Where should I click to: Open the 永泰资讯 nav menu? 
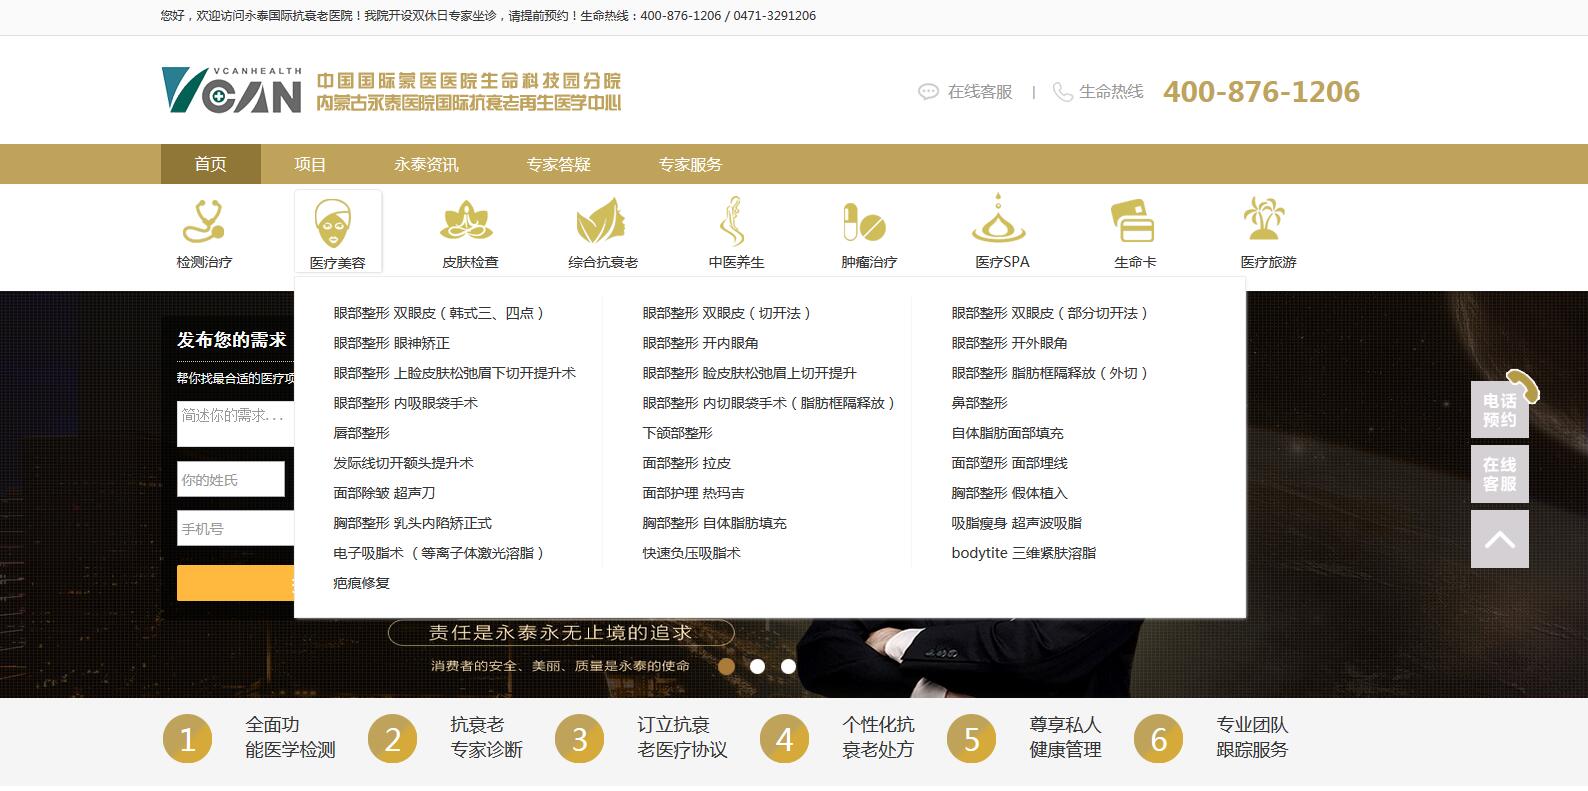point(426,164)
